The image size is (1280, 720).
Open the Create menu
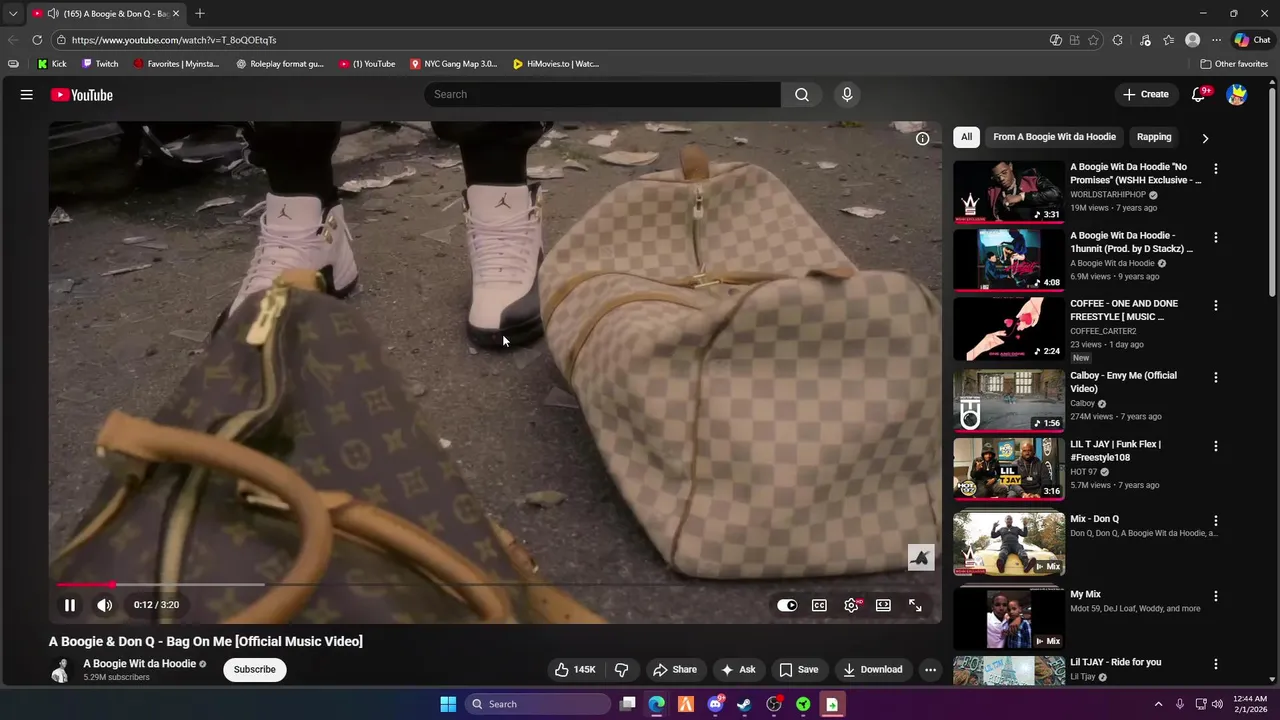click(x=1146, y=94)
